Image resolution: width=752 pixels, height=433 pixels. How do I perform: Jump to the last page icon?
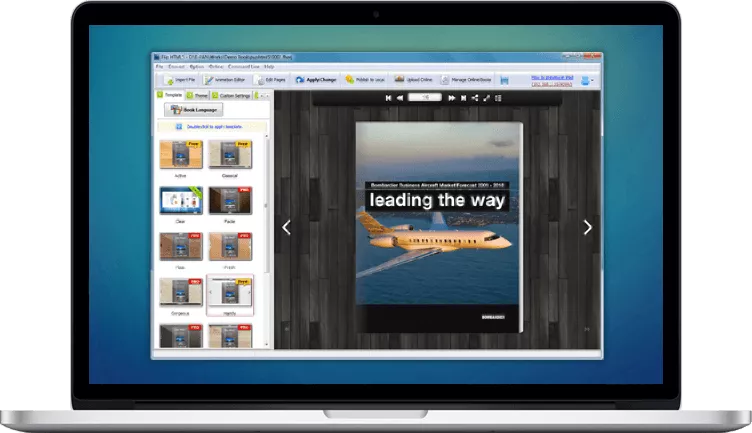[463, 98]
